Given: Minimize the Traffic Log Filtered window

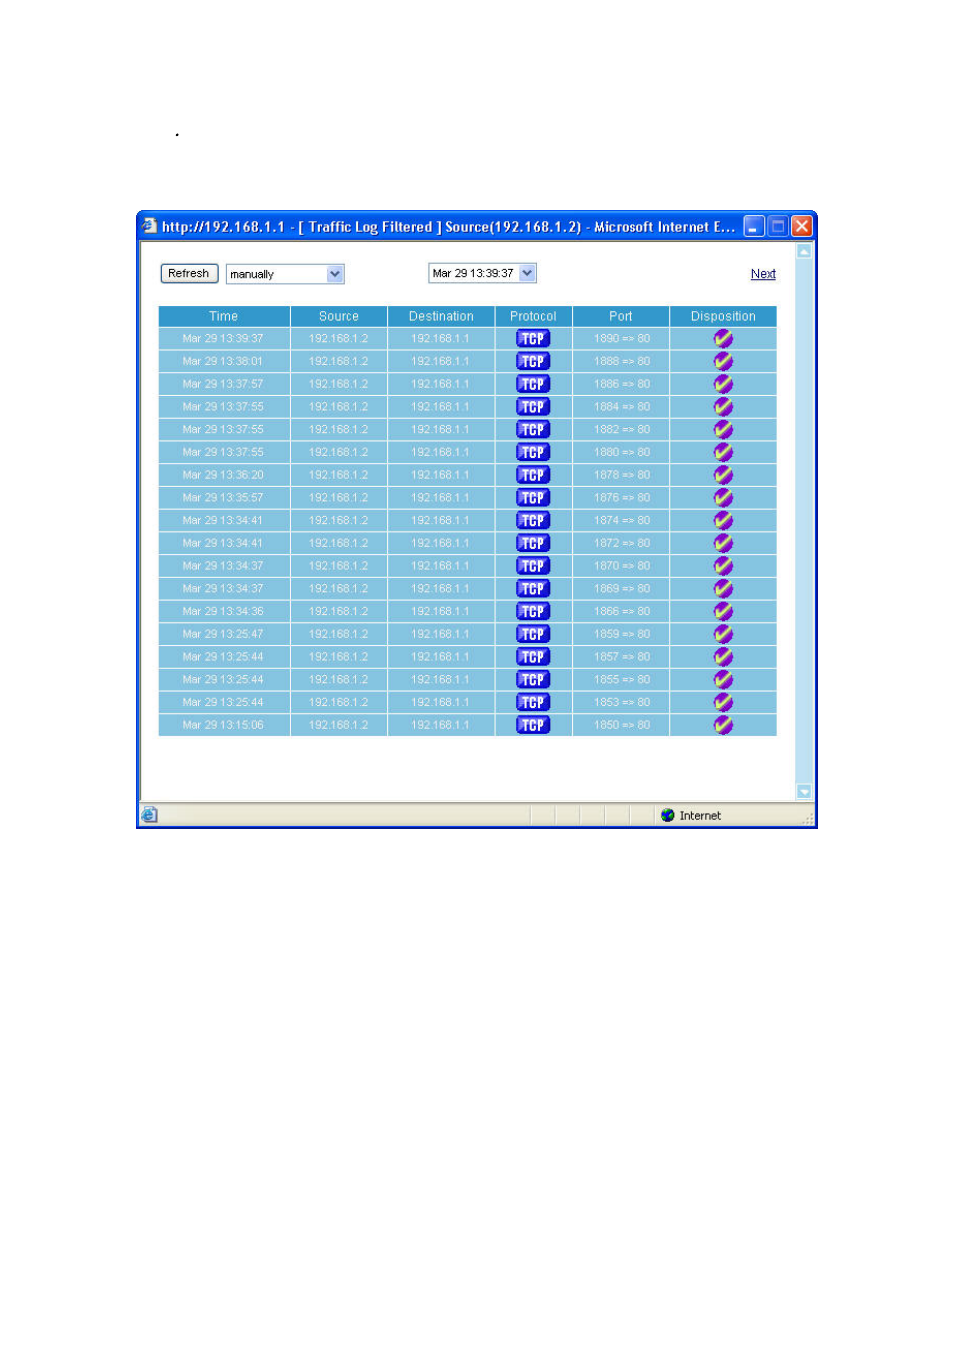Looking at the screenshot, I should tap(754, 226).
